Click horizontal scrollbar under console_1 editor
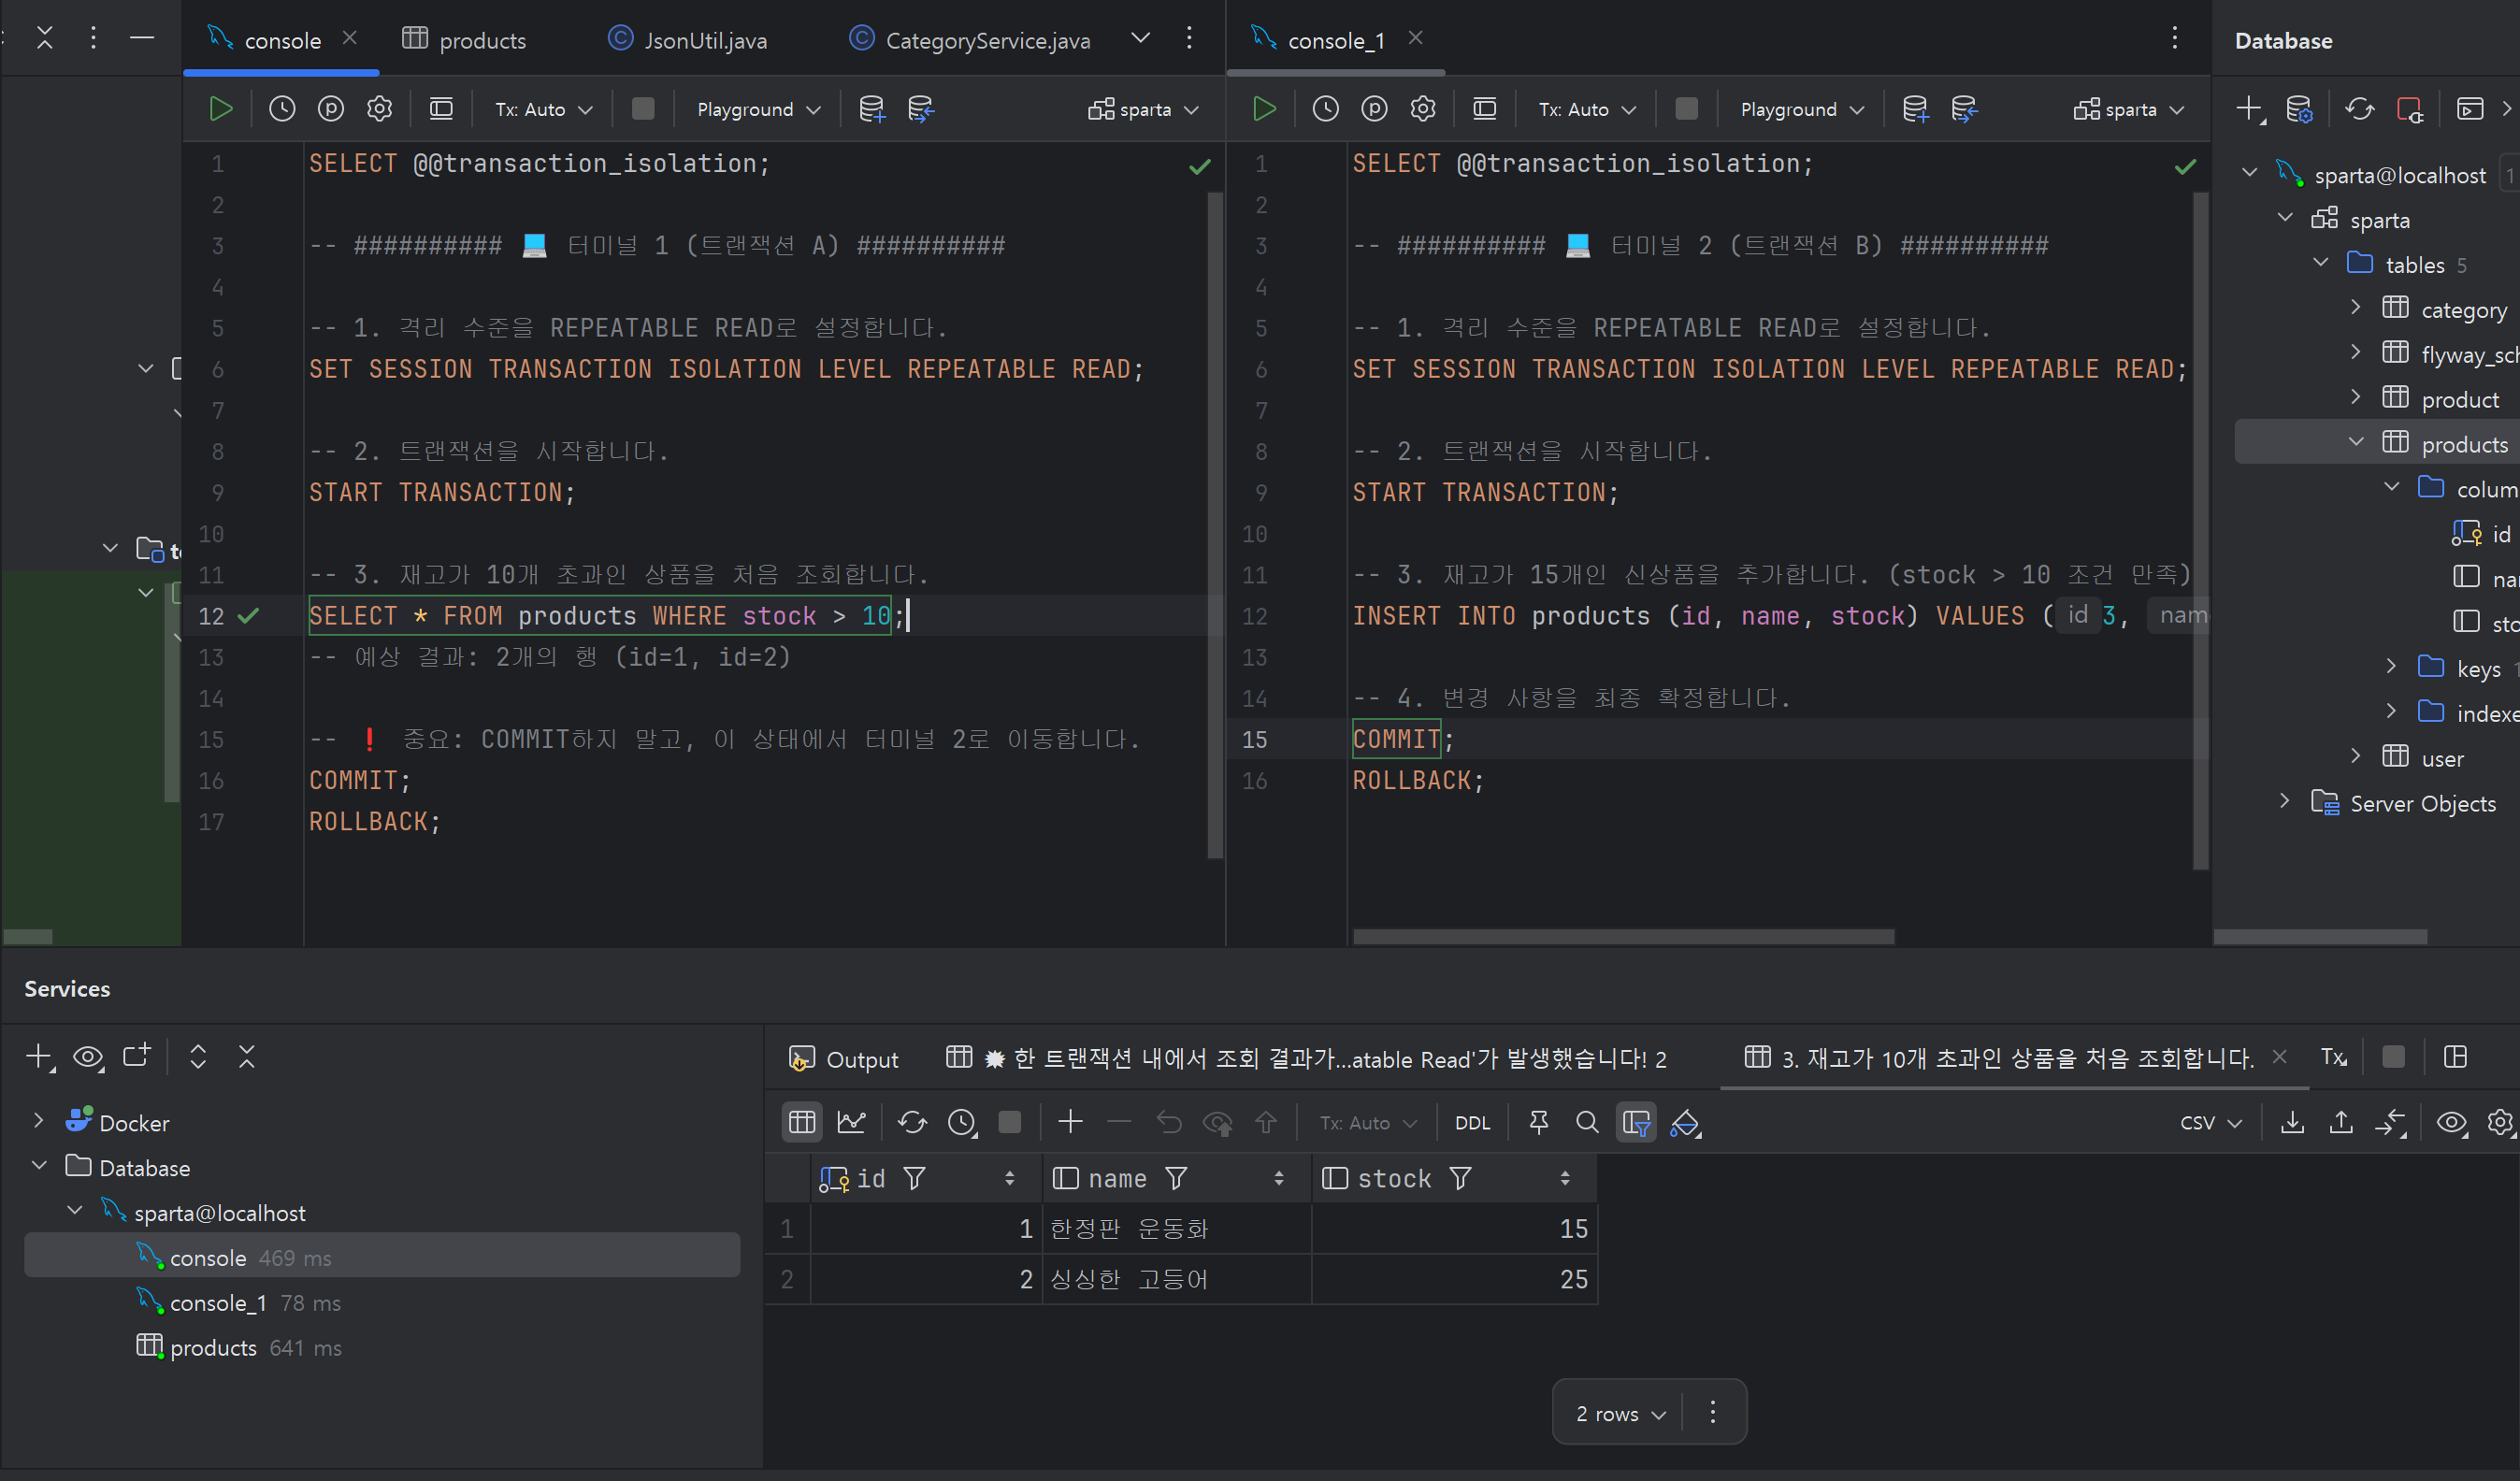This screenshot has height=1481, width=2520. pyautogui.click(x=1623, y=937)
